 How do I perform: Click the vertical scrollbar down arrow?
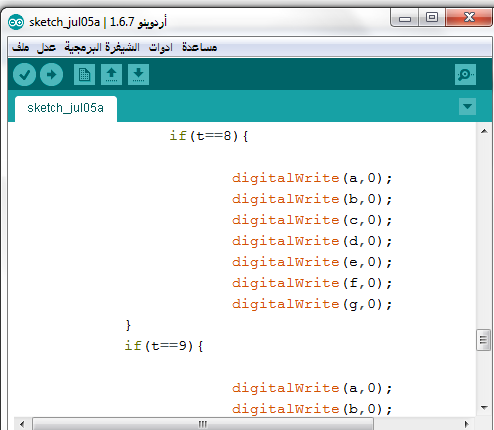pyautogui.click(x=484, y=407)
